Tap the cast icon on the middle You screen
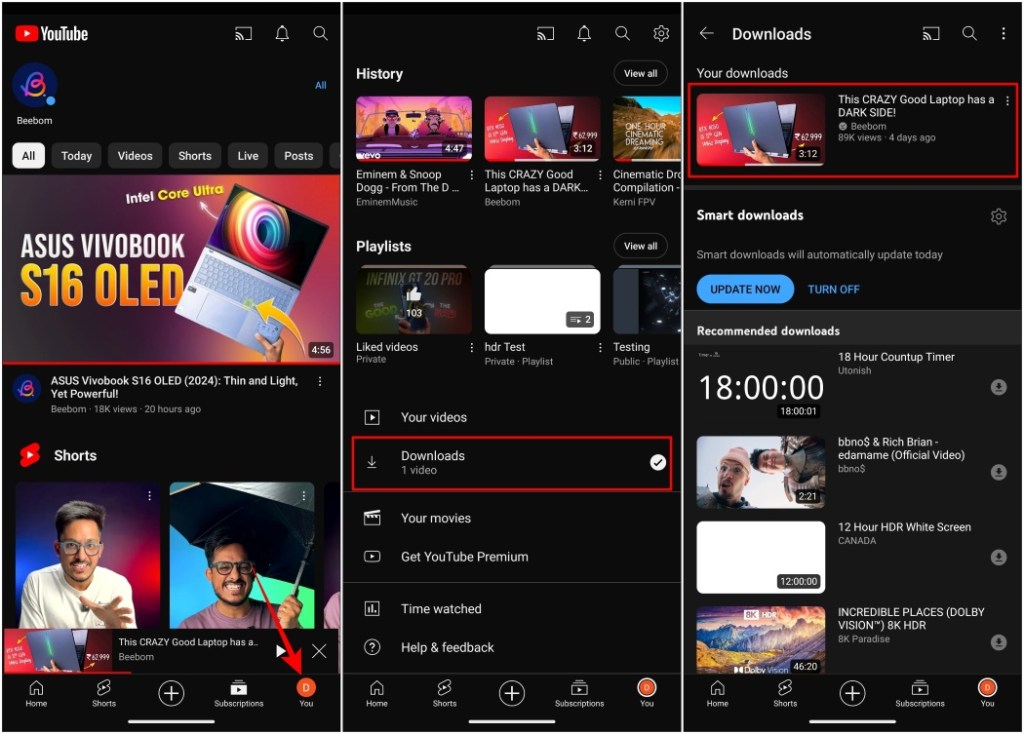 point(545,33)
